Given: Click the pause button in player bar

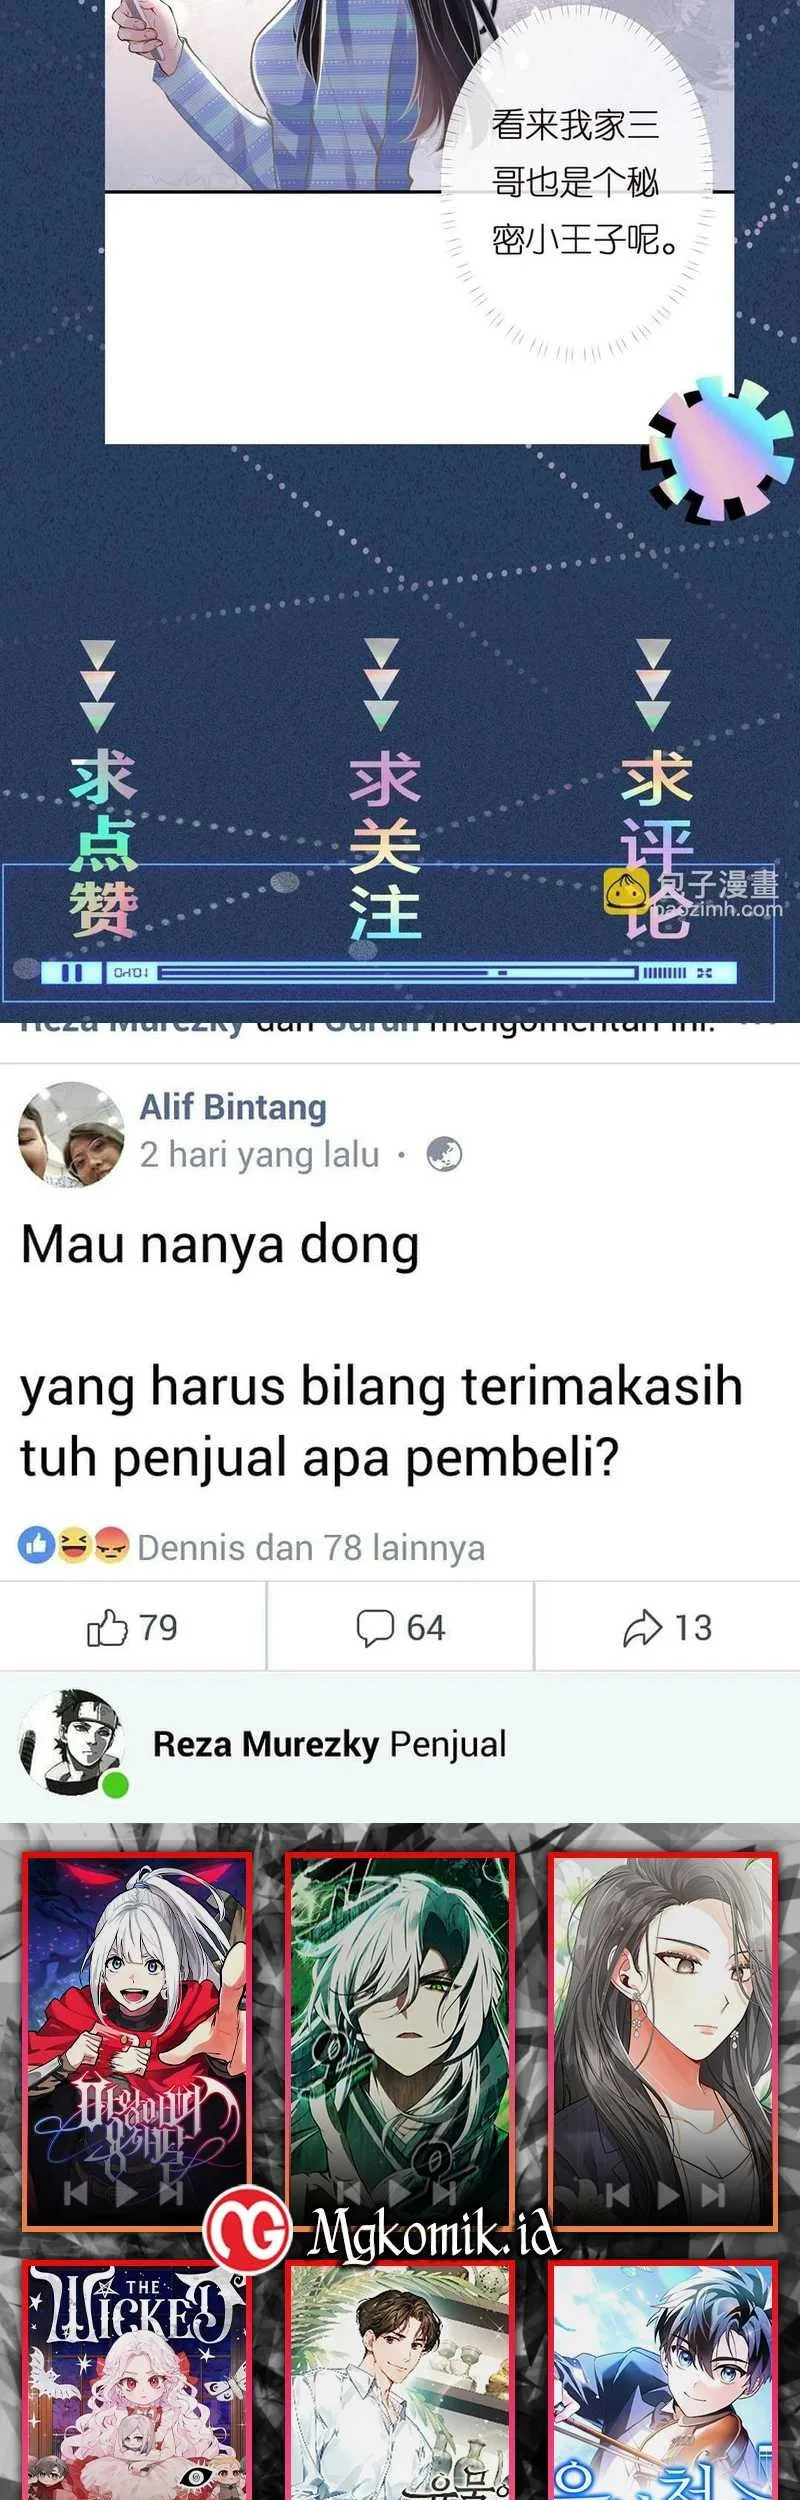Looking at the screenshot, I should (71, 972).
